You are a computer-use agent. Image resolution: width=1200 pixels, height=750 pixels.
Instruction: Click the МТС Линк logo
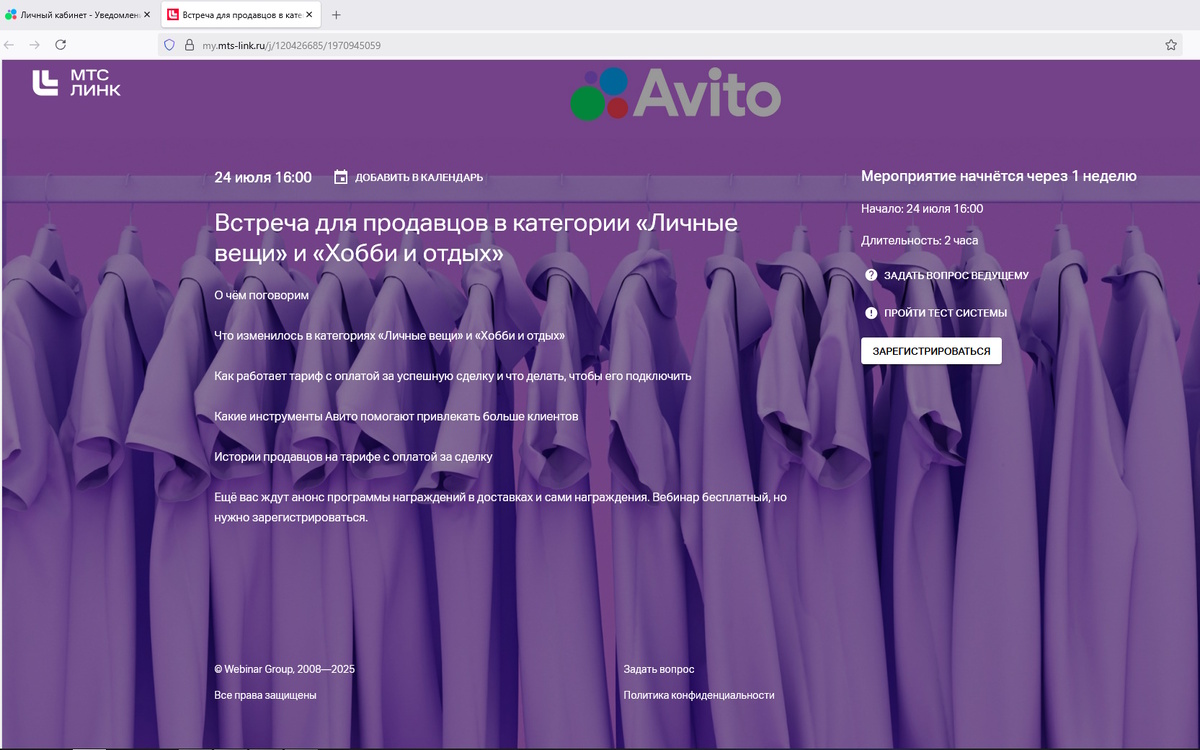[x=77, y=83]
